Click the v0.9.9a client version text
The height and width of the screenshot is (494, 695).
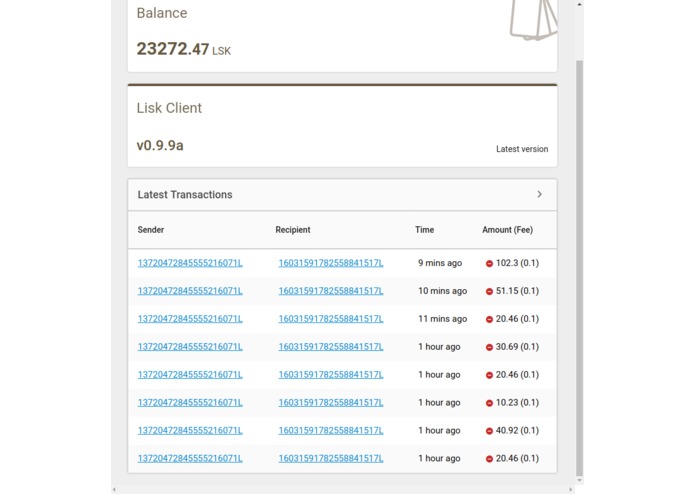(160, 145)
